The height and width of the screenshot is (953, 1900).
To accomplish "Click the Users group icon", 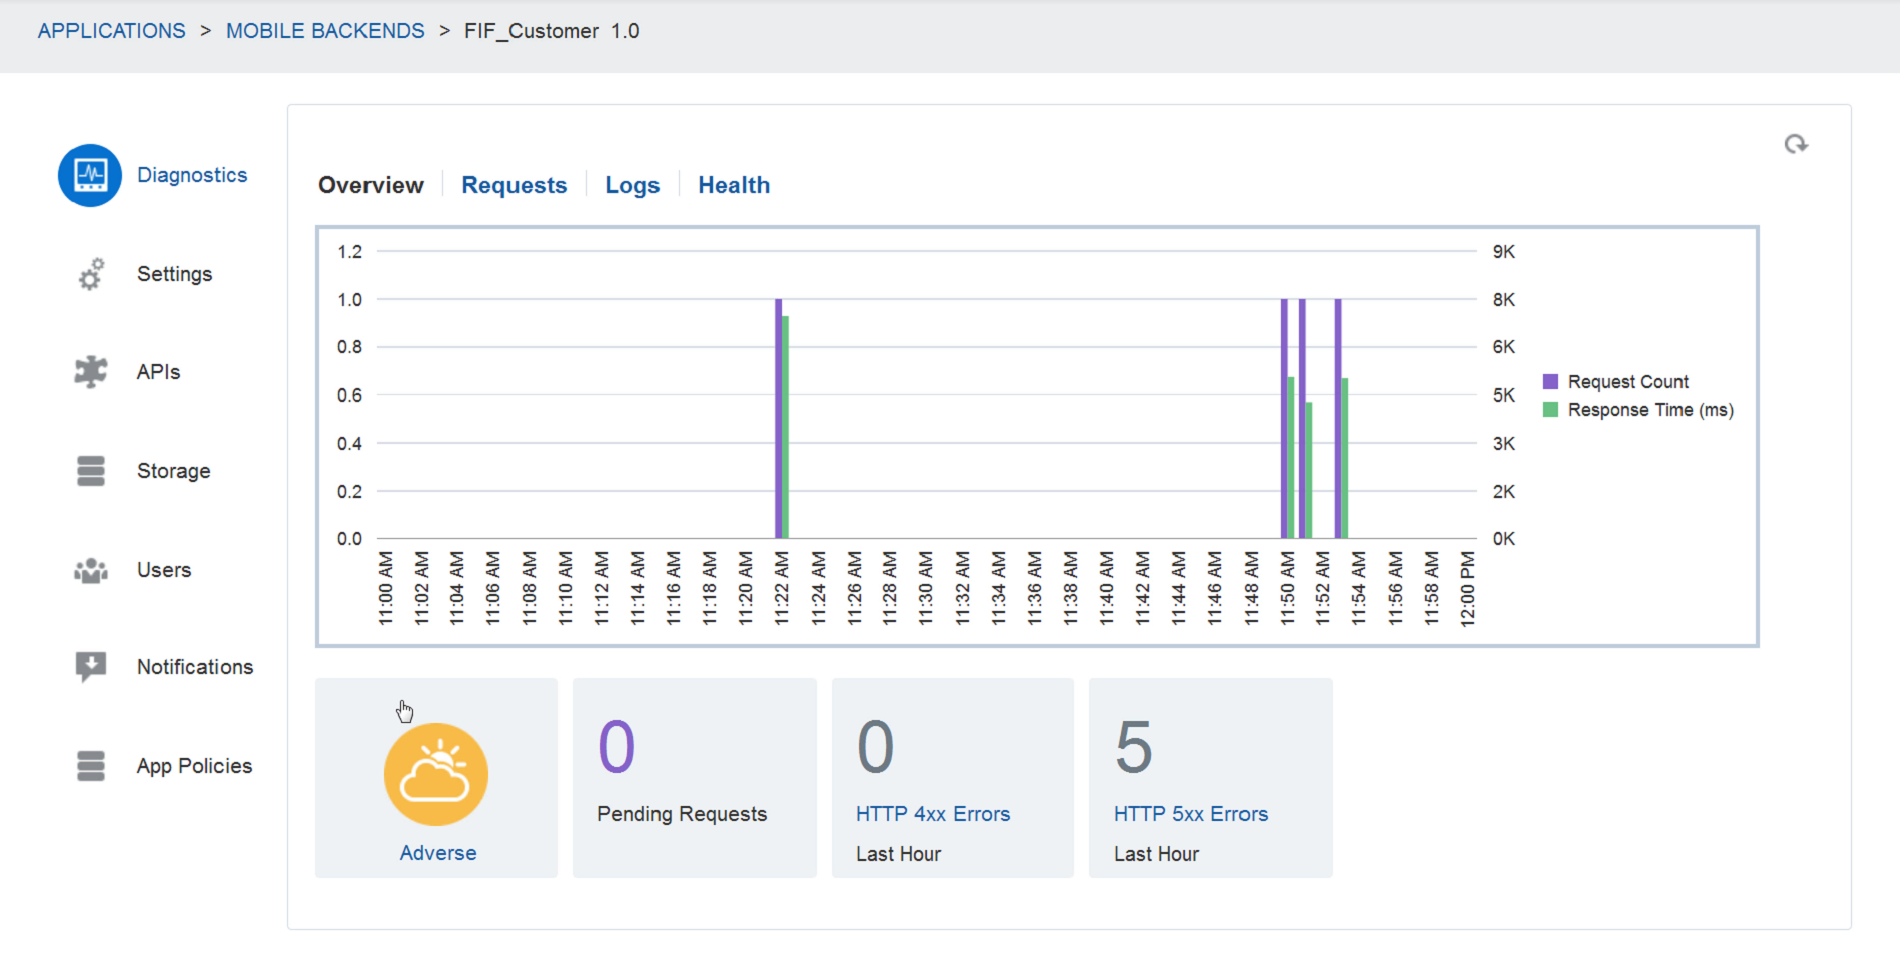I will (x=91, y=570).
